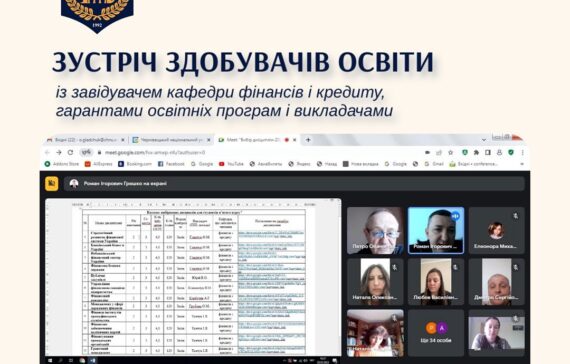
Task: Open a new browser tab
Action: pos(308,140)
